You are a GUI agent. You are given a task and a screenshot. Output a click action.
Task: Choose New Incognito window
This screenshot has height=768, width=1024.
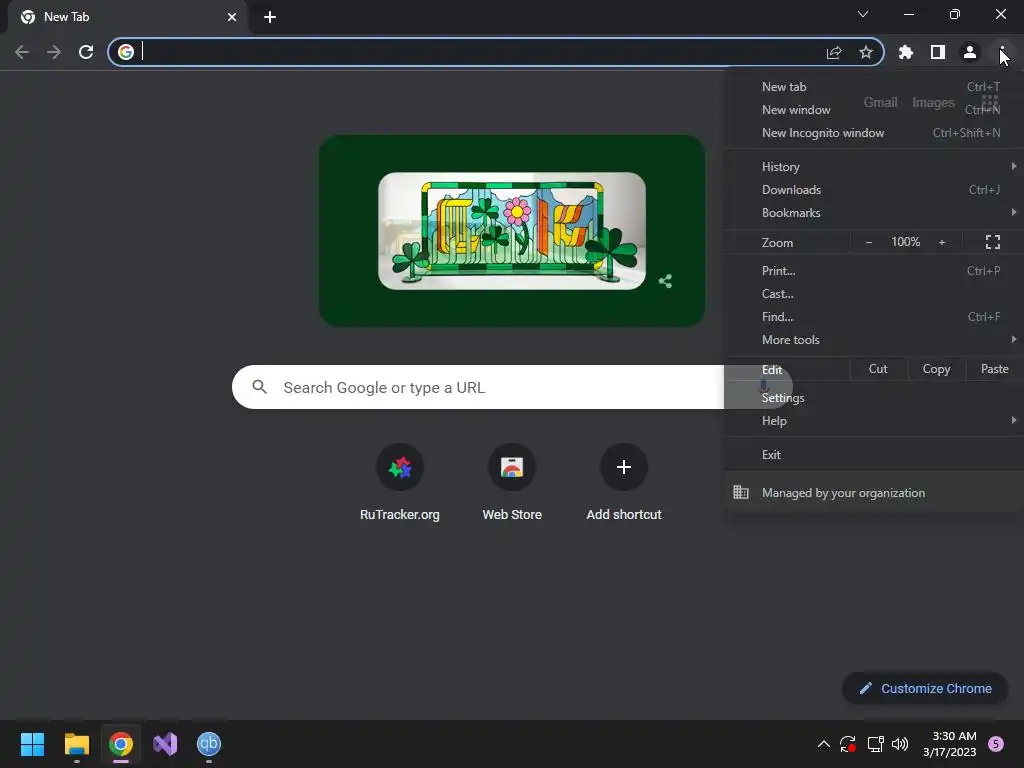click(x=874, y=133)
